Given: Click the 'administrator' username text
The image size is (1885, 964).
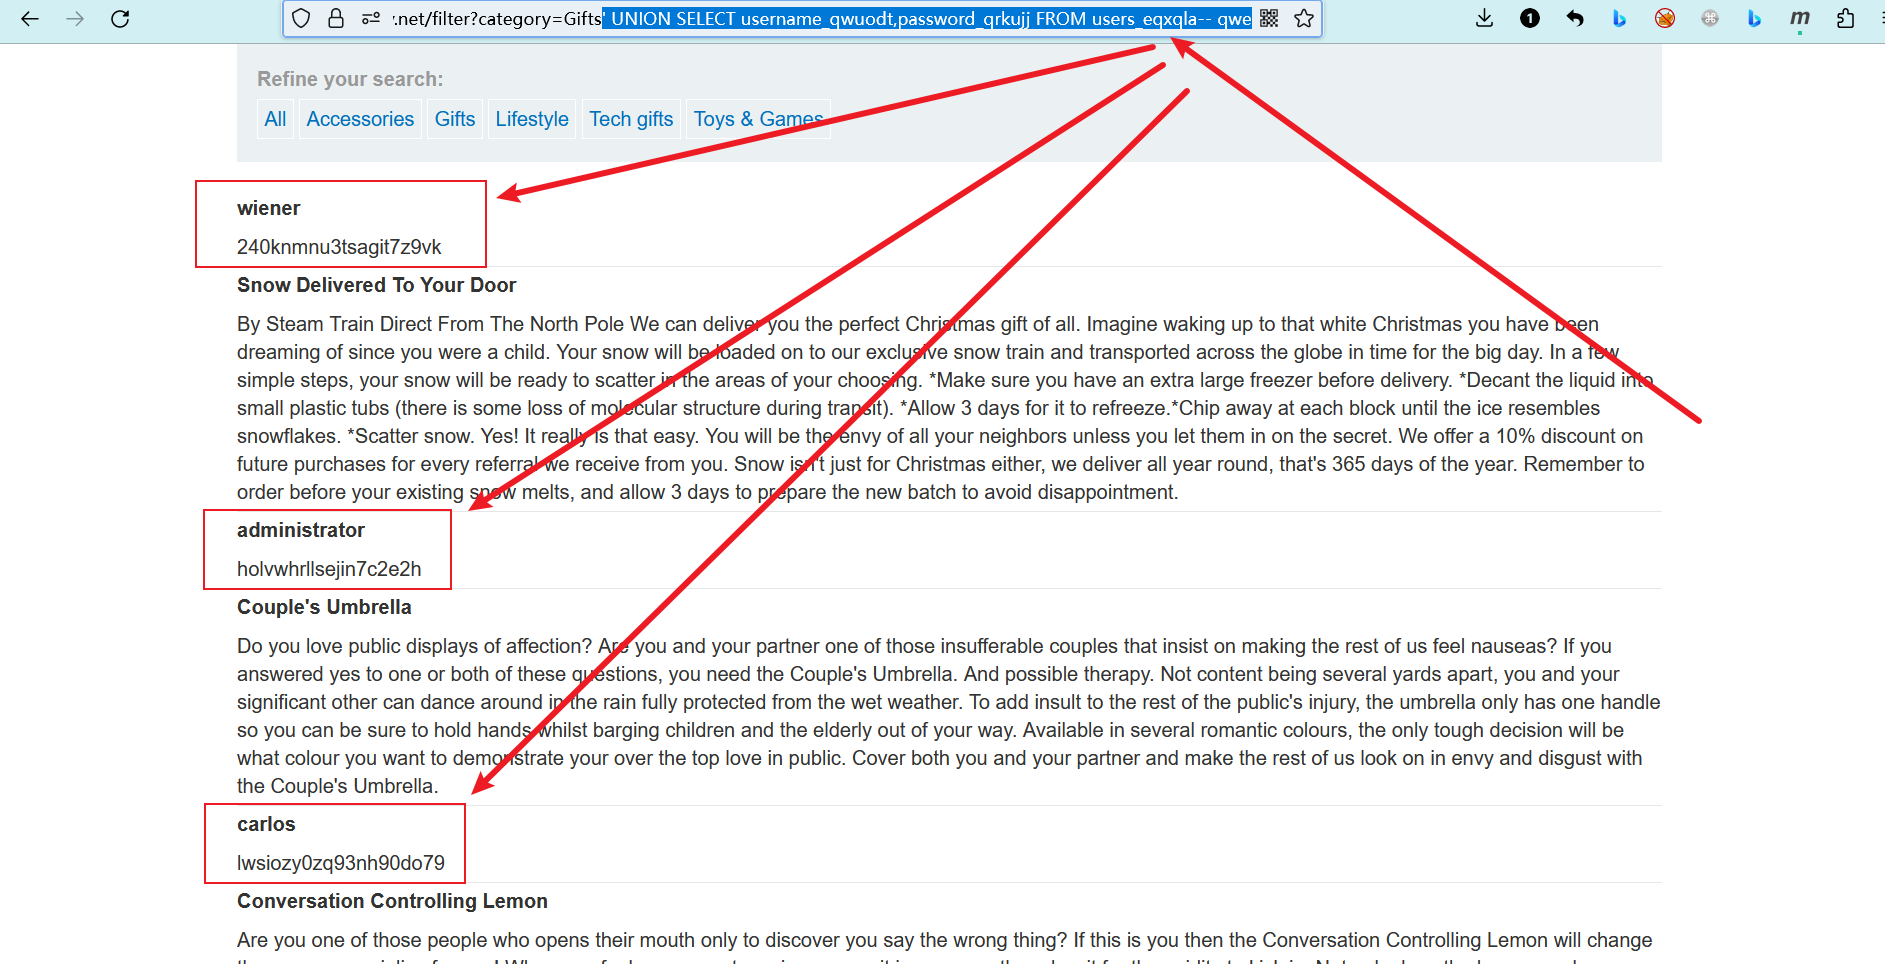Looking at the screenshot, I should pyautogui.click(x=301, y=530).
